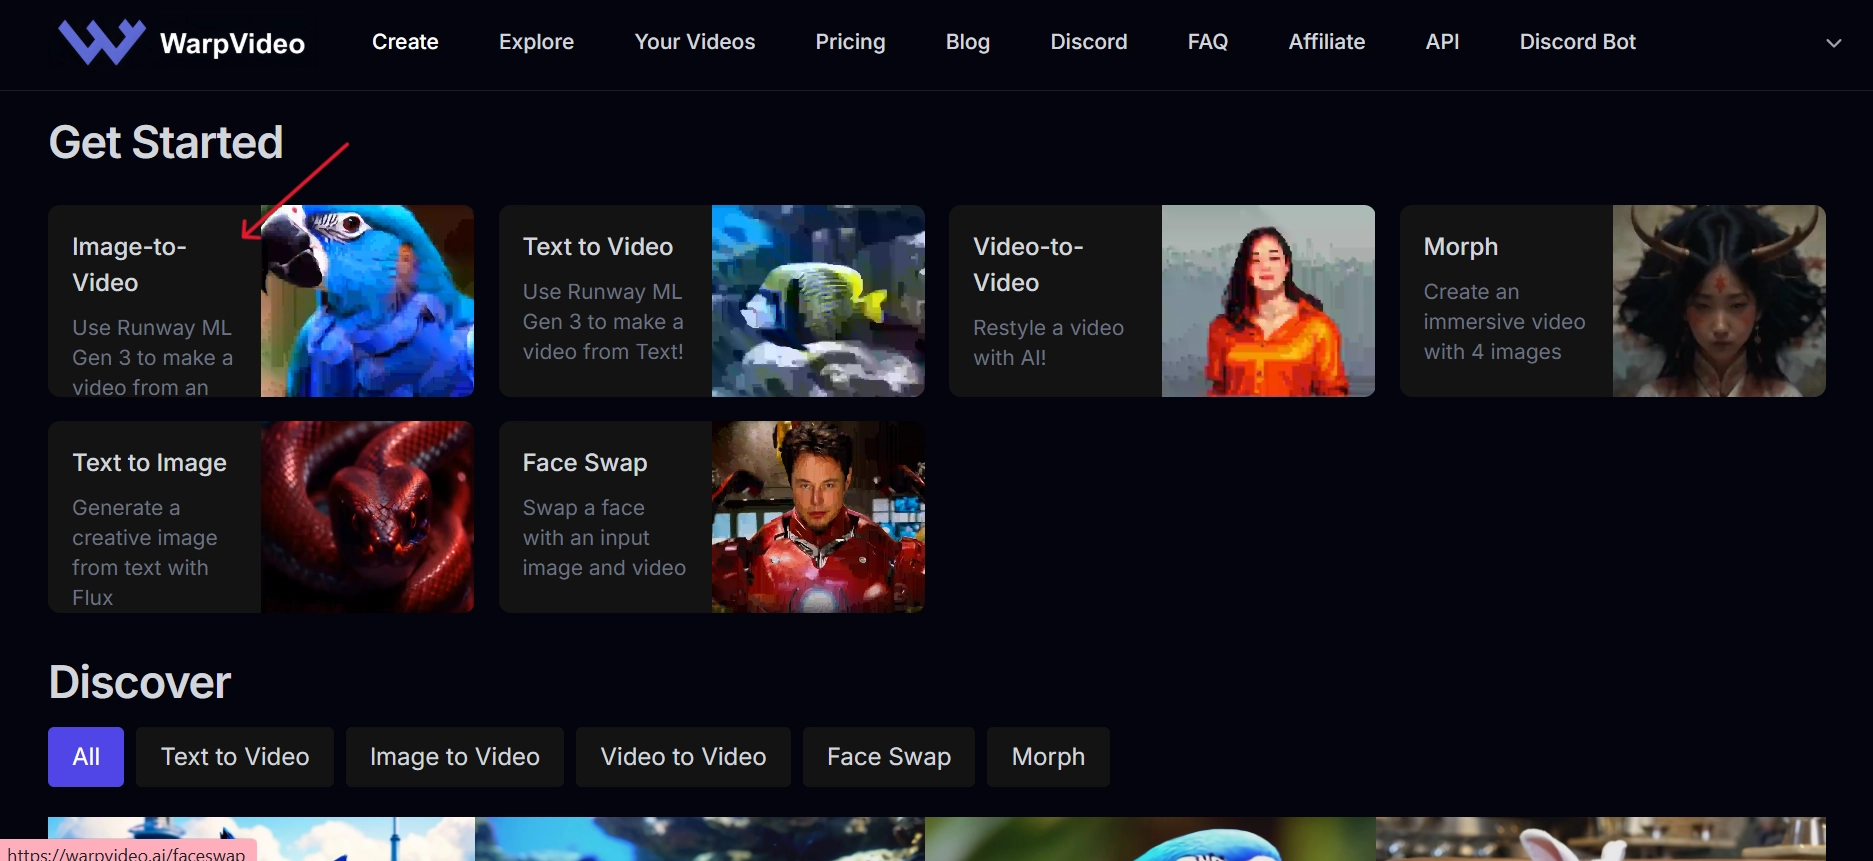Expand the navigation chevron dropdown
Screen dimensions: 1873x861
(1834, 43)
